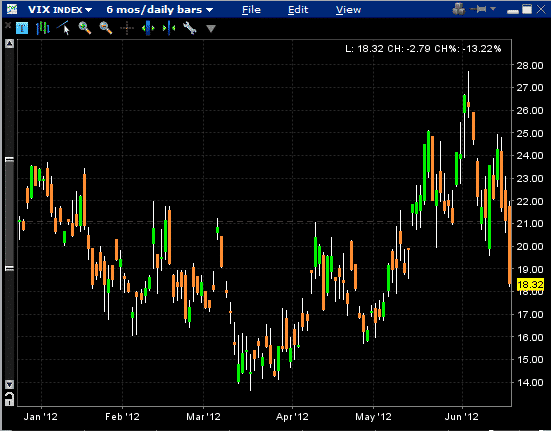The image size is (551, 431).
Task: Click the vertical range slider track
Action: (x=9, y=214)
